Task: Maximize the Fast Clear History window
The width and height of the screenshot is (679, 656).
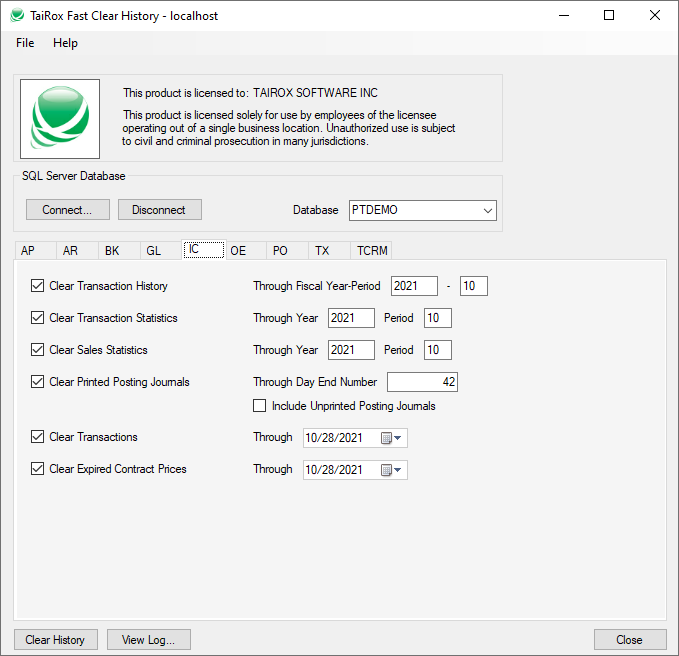Action: tap(609, 16)
